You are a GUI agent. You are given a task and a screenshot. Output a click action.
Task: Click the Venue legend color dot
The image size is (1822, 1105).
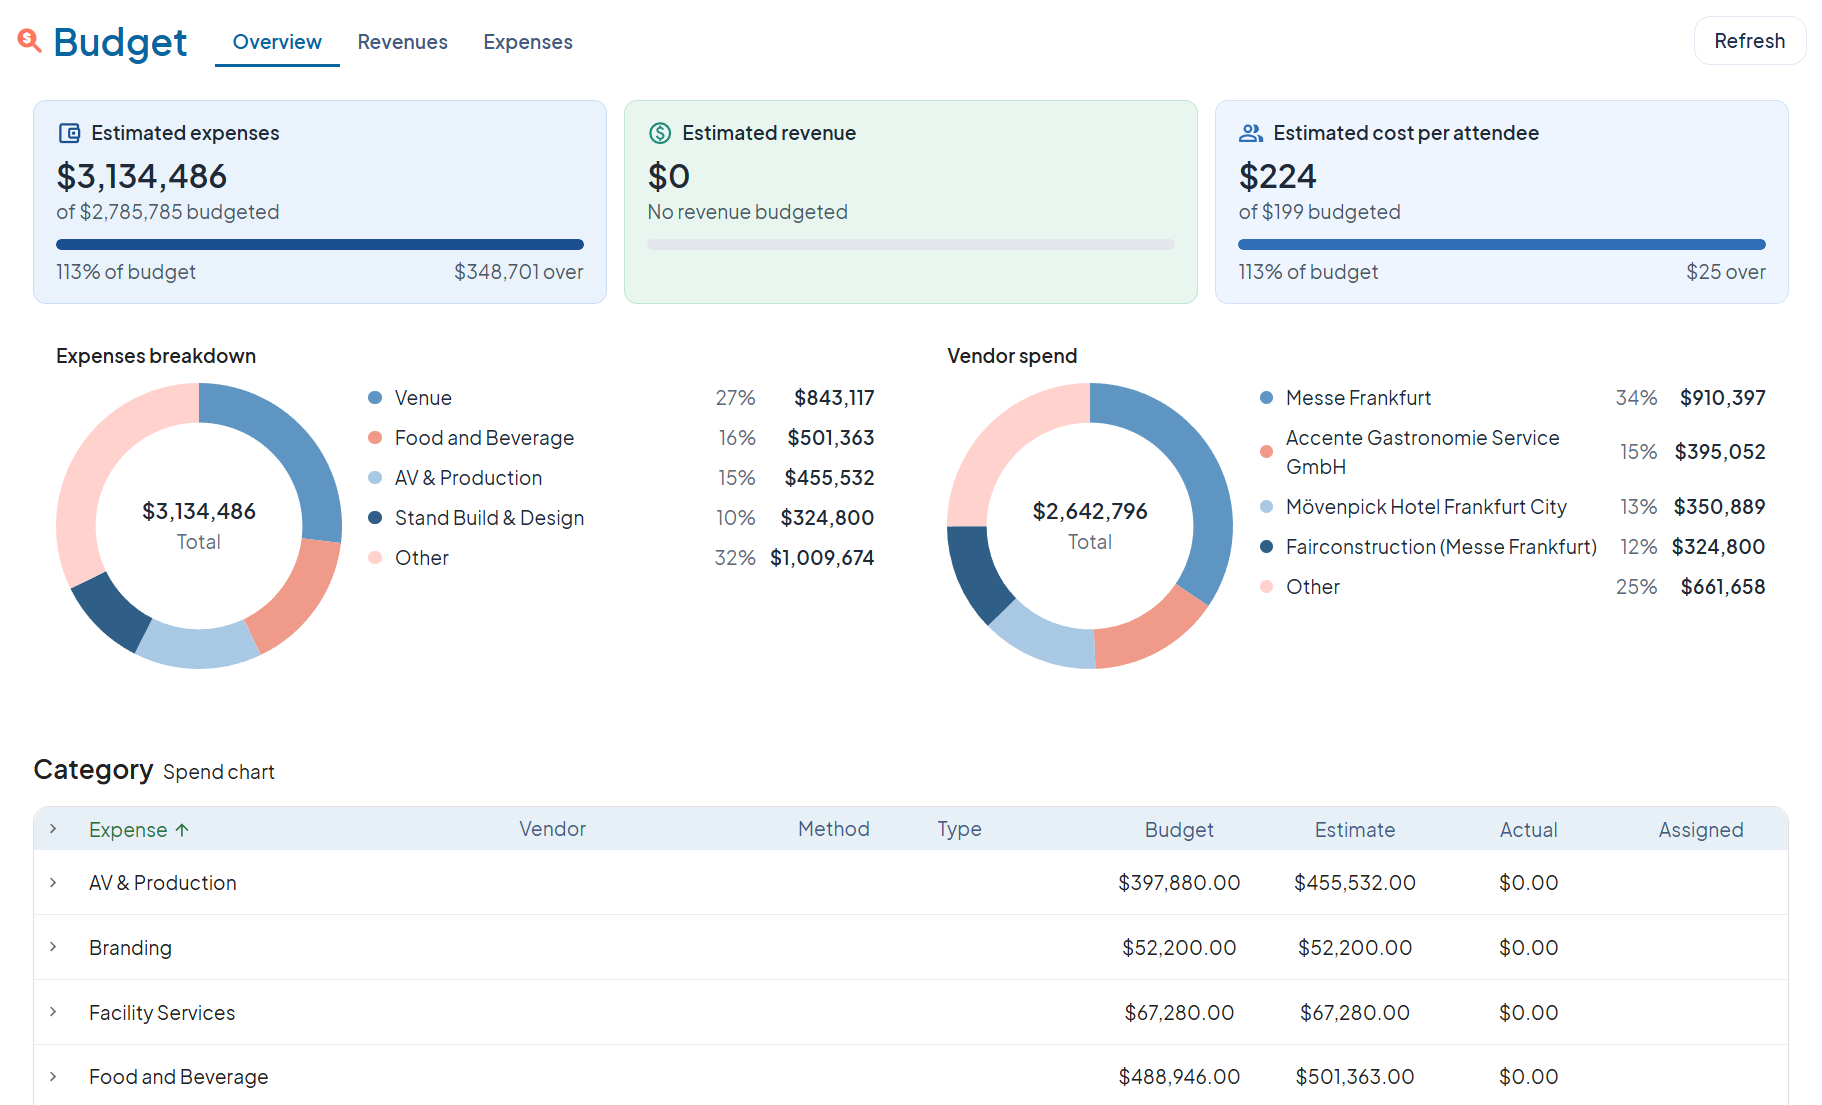point(375,398)
